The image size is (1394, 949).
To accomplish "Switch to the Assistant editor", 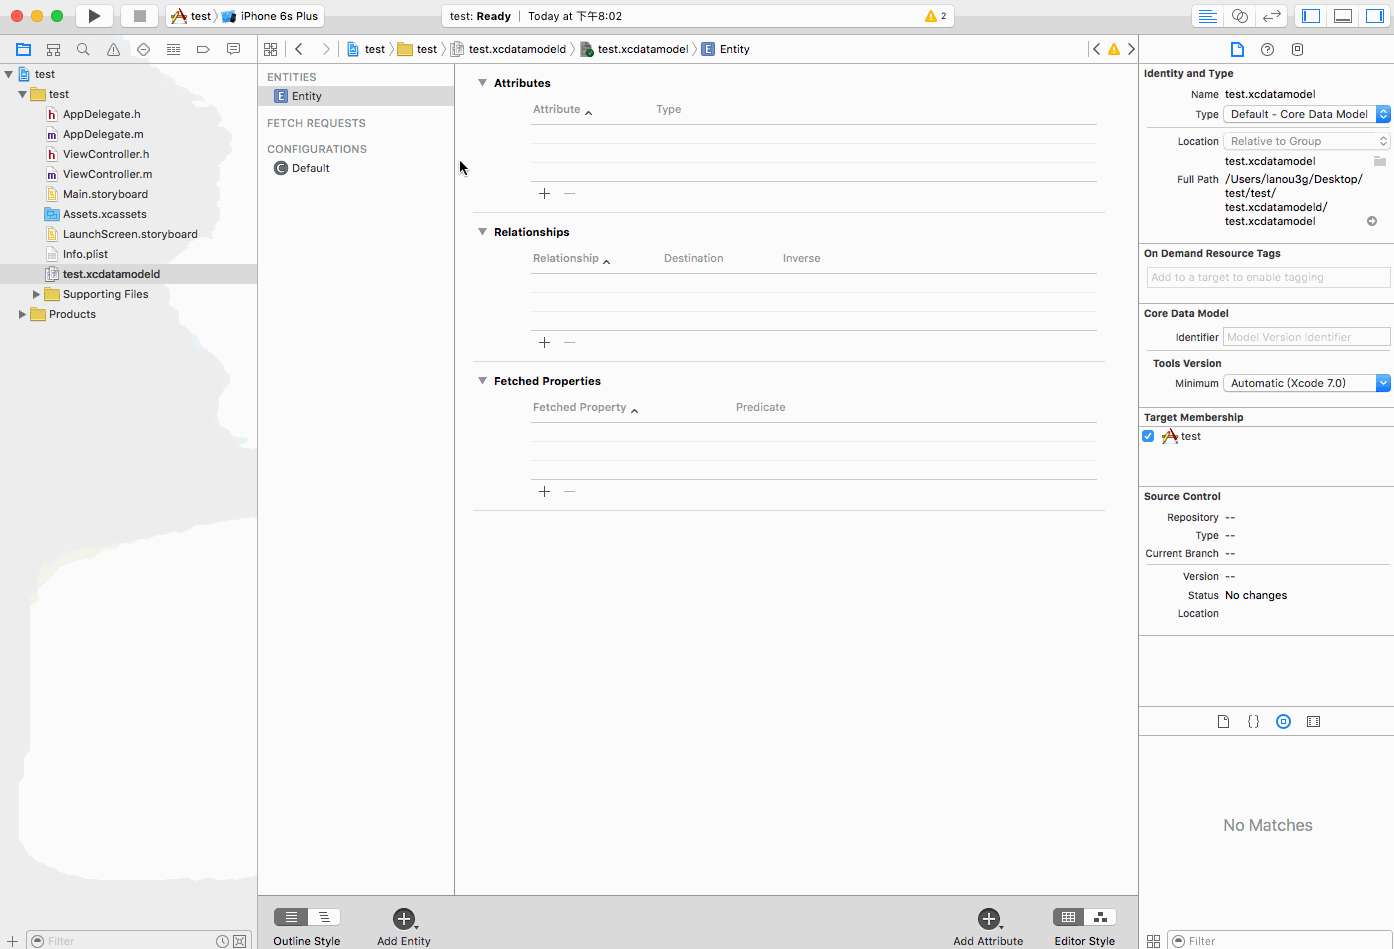I will click(x=1240, y=16).
